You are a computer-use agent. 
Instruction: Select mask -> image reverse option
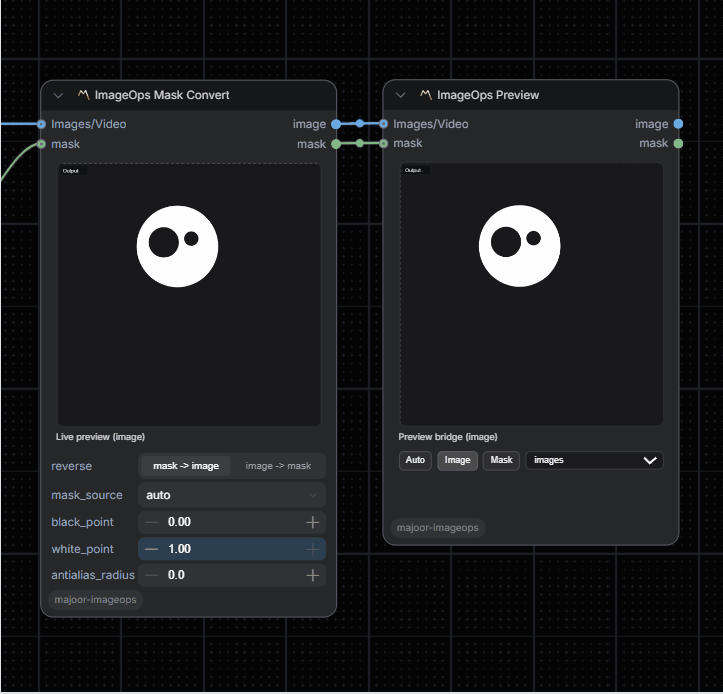point(186,466)
